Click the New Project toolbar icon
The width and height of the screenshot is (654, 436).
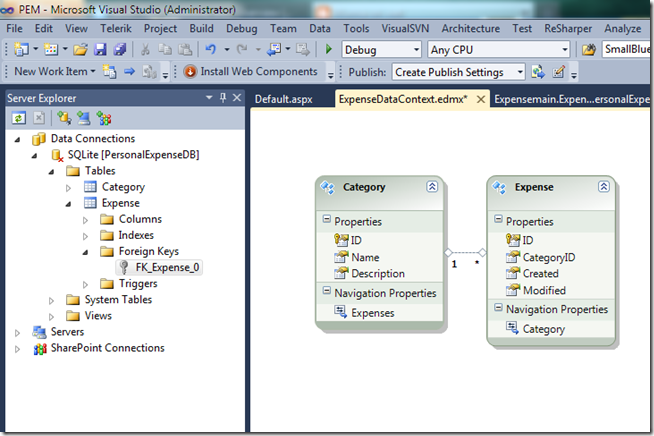(21, 50)
